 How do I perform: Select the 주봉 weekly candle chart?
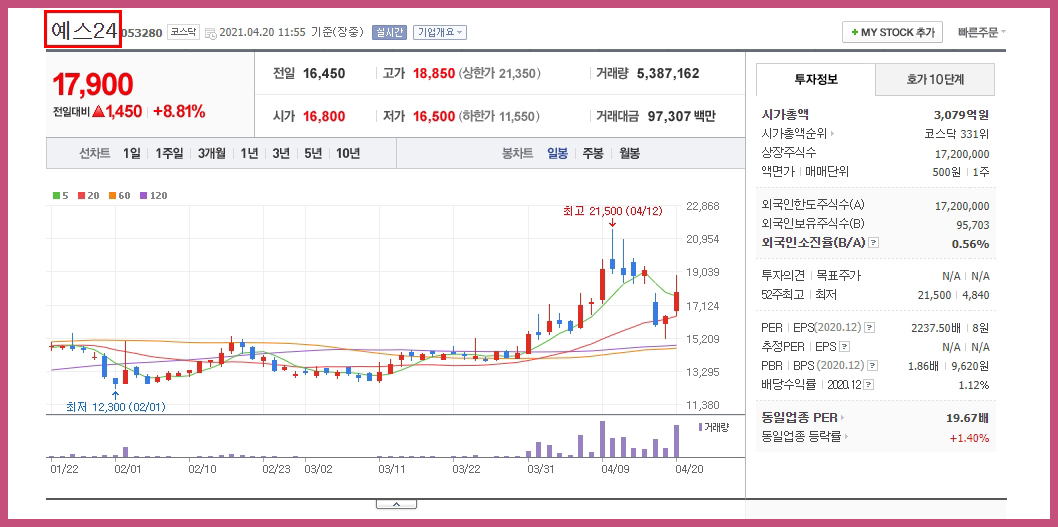(593, 153)
